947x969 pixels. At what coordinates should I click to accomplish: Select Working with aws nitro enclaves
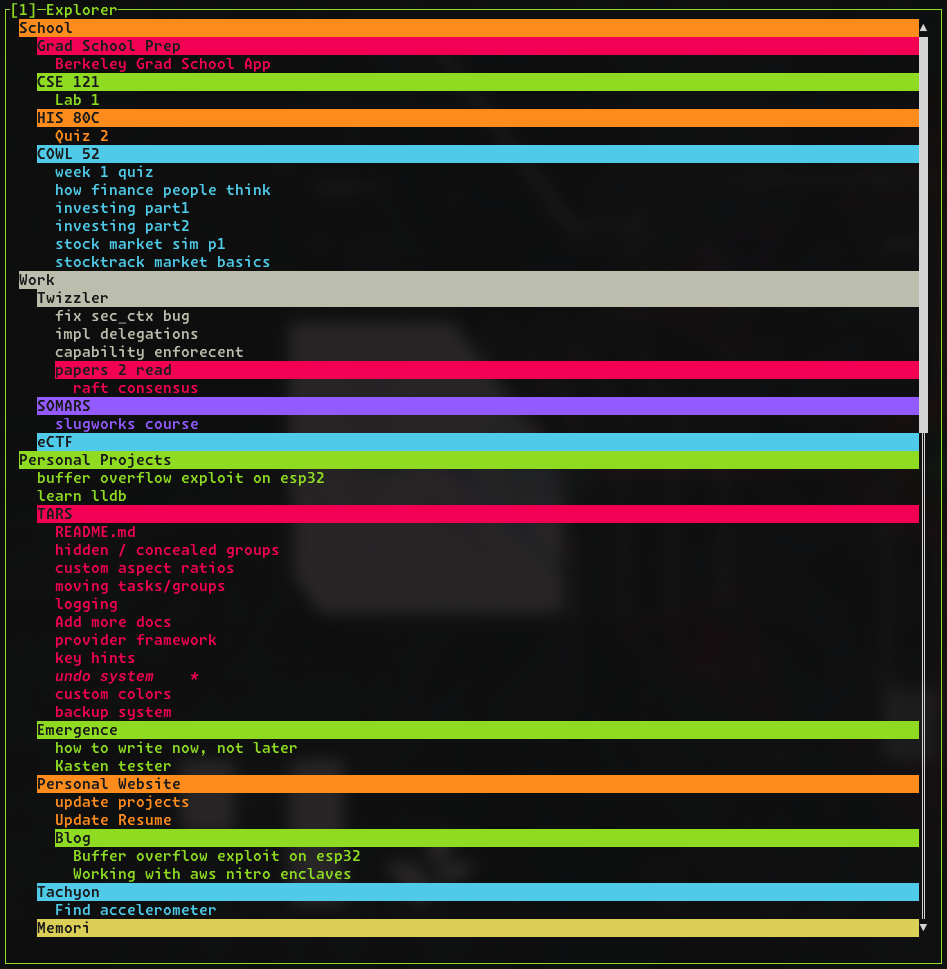pos(212,874)
